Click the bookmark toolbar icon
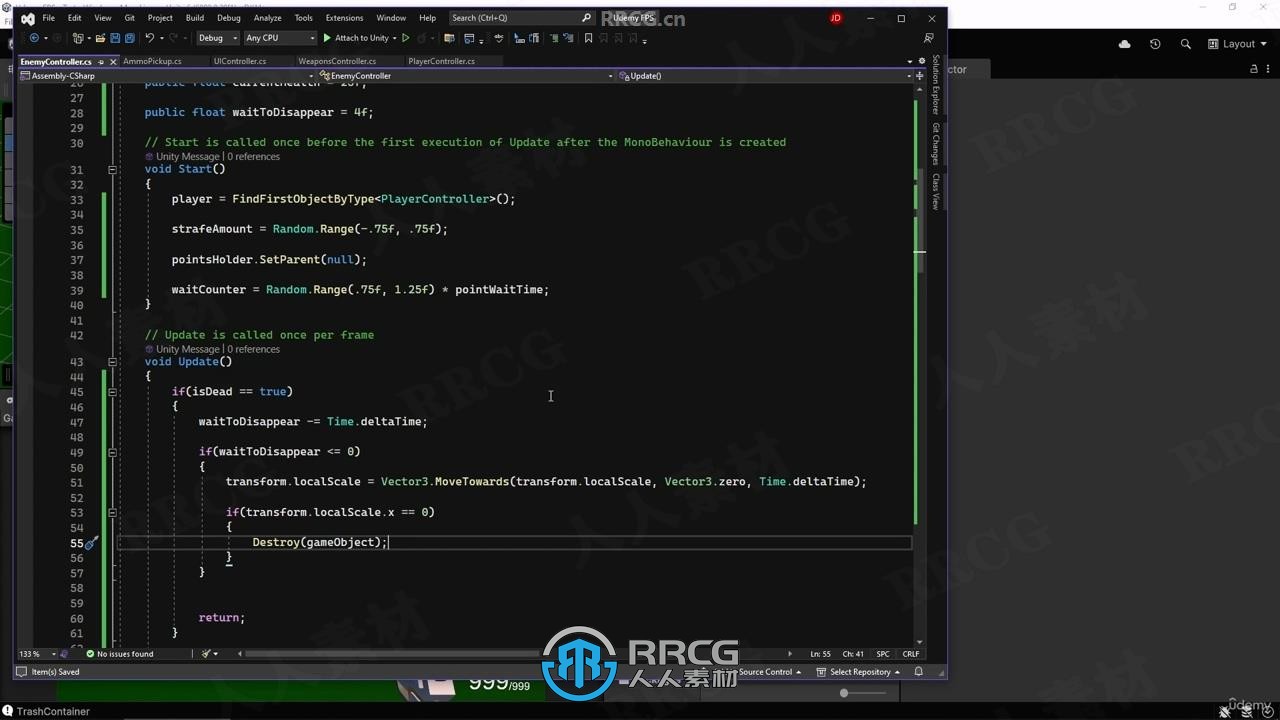1280x720 pixels. [x=588, y=38]
